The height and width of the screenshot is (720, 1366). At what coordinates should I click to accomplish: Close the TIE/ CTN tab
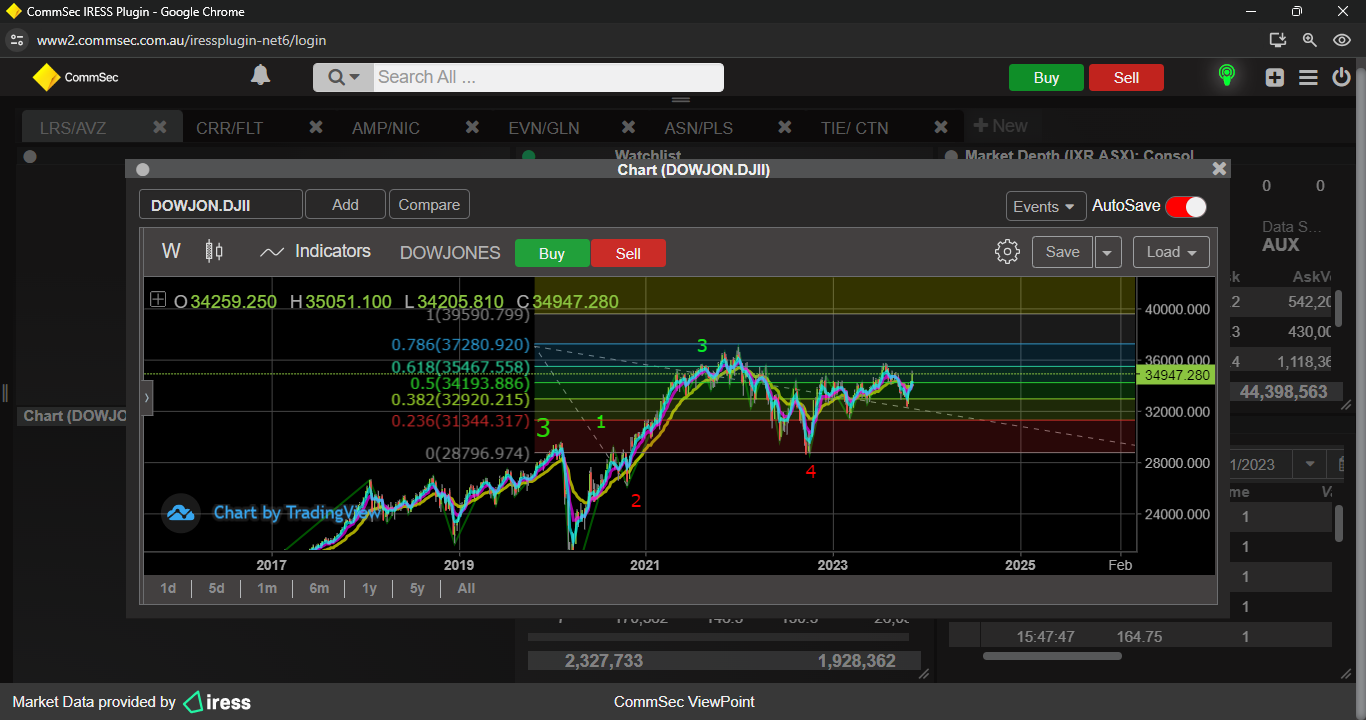(x=941, y=127)
